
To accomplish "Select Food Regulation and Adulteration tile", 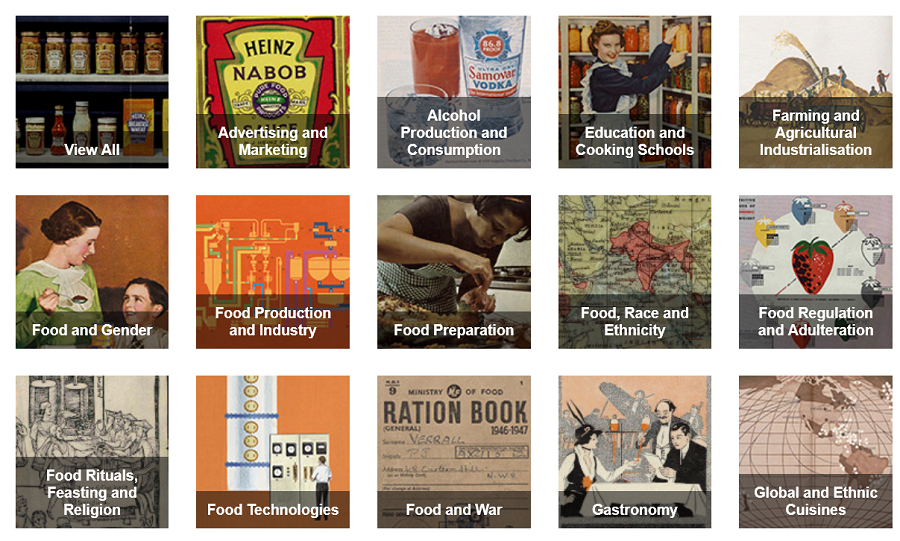I will (816, 272).
